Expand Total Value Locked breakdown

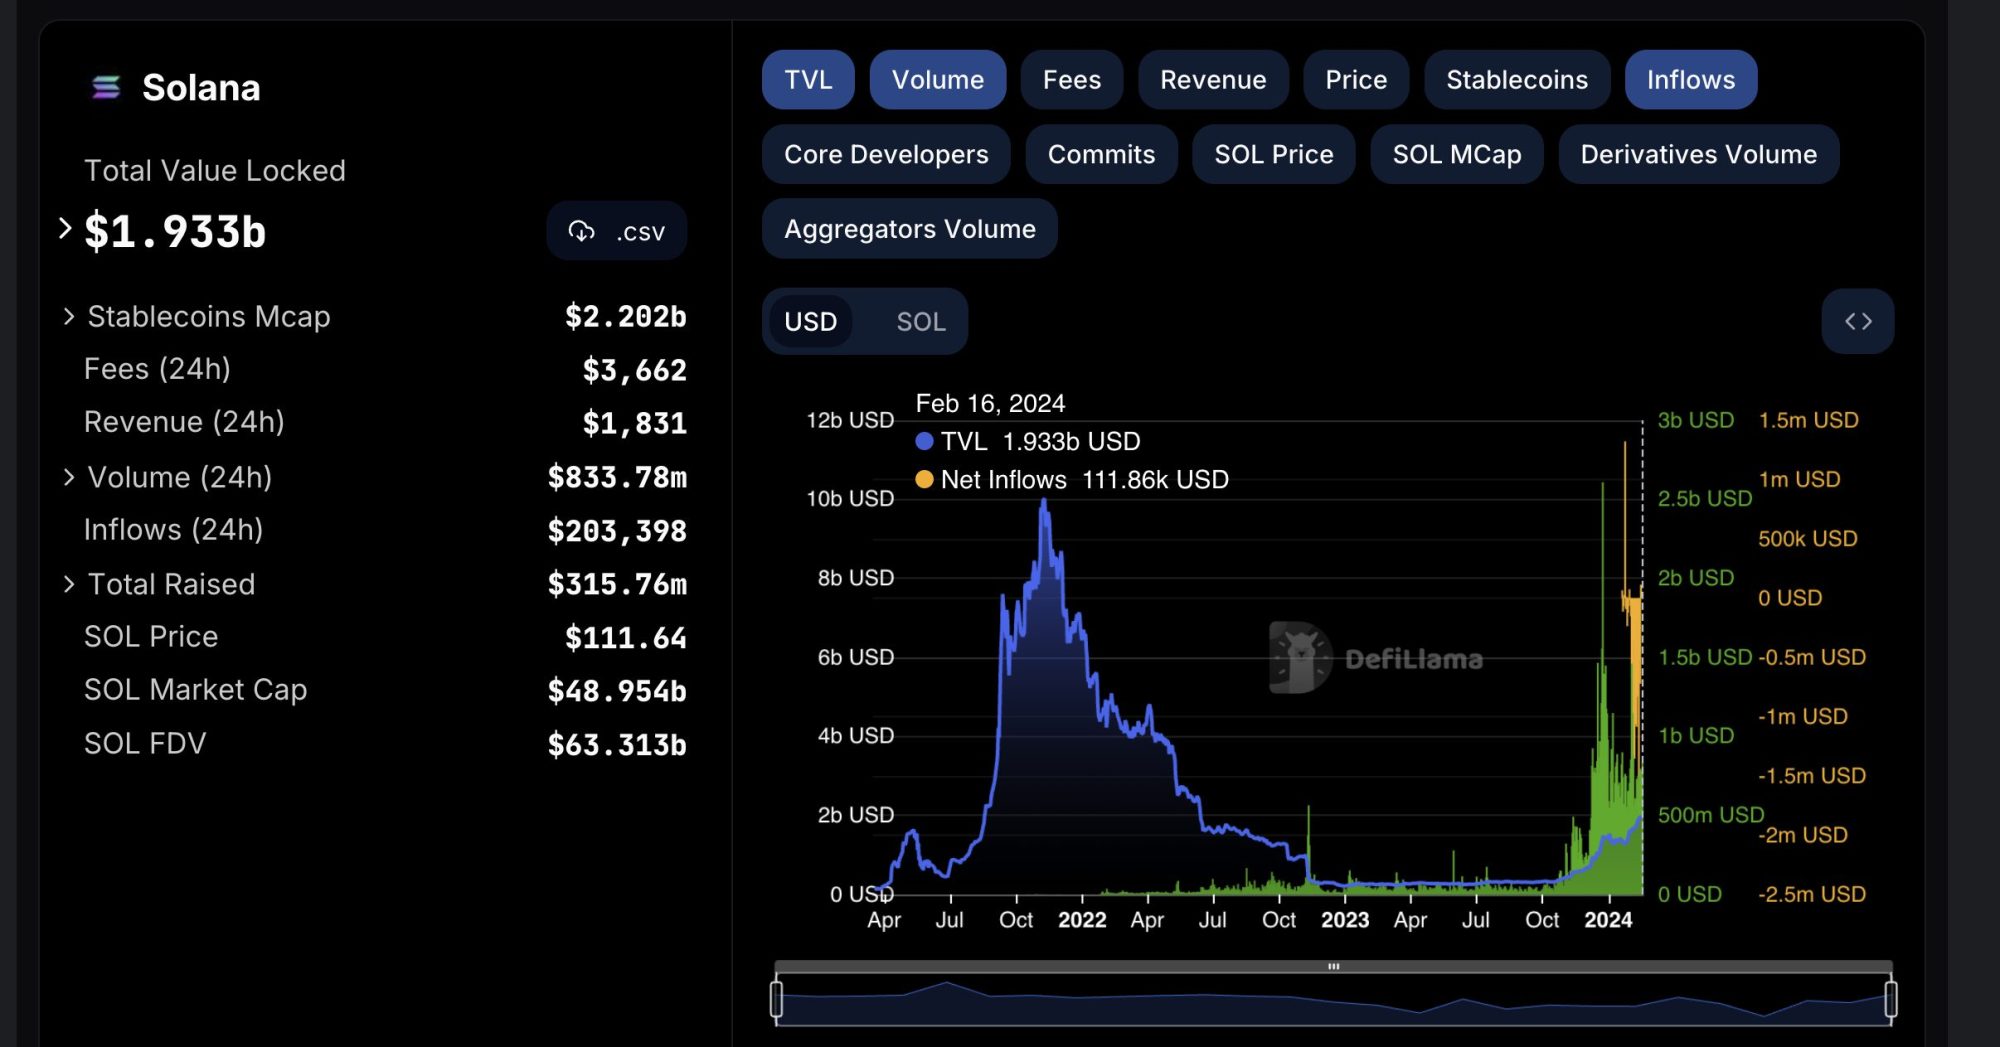coord(66,229)
